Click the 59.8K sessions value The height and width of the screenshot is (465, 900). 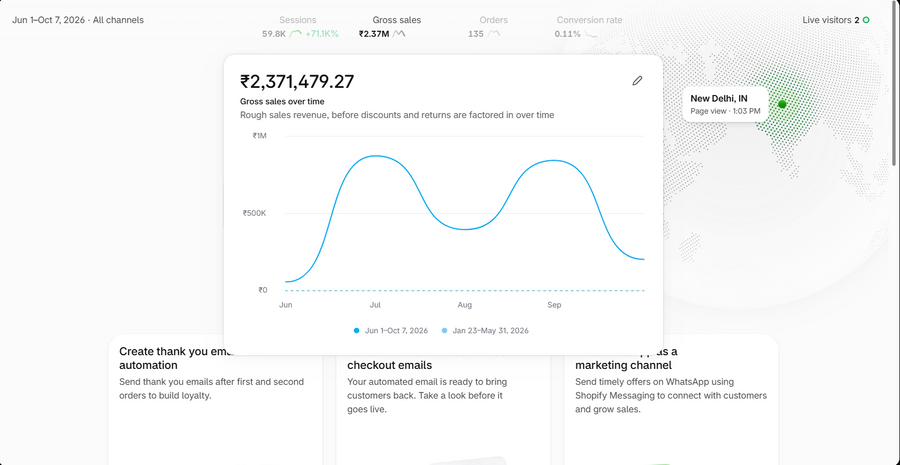tap(274, 34)
